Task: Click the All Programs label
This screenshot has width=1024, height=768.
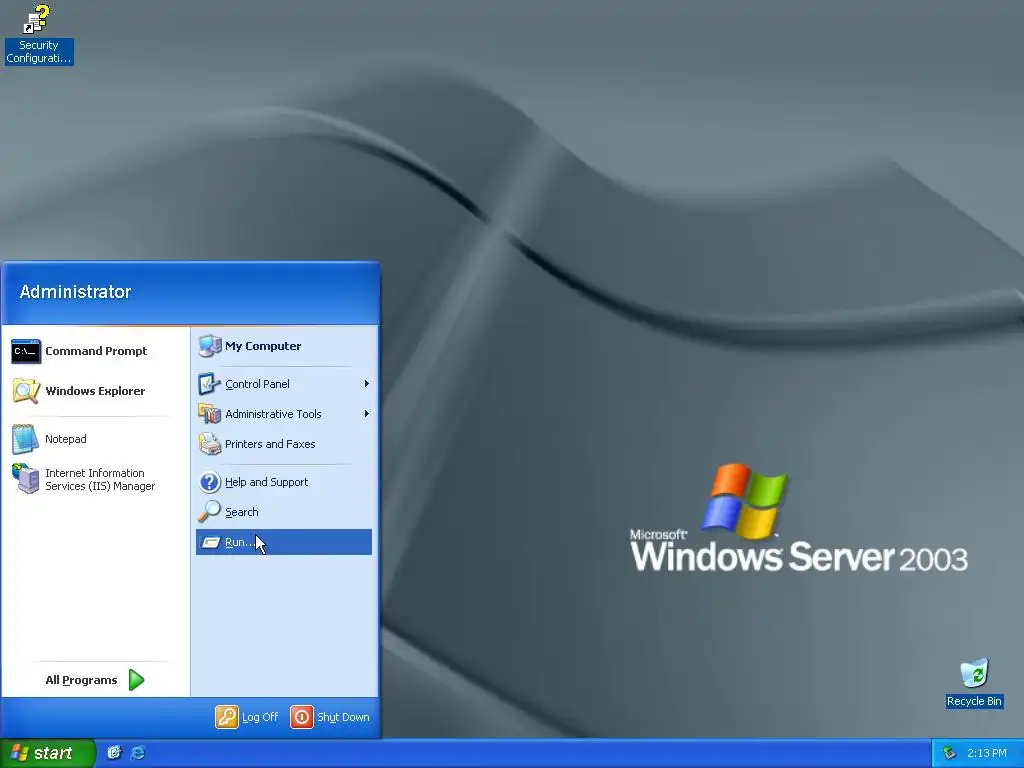Action: point(81,680)
